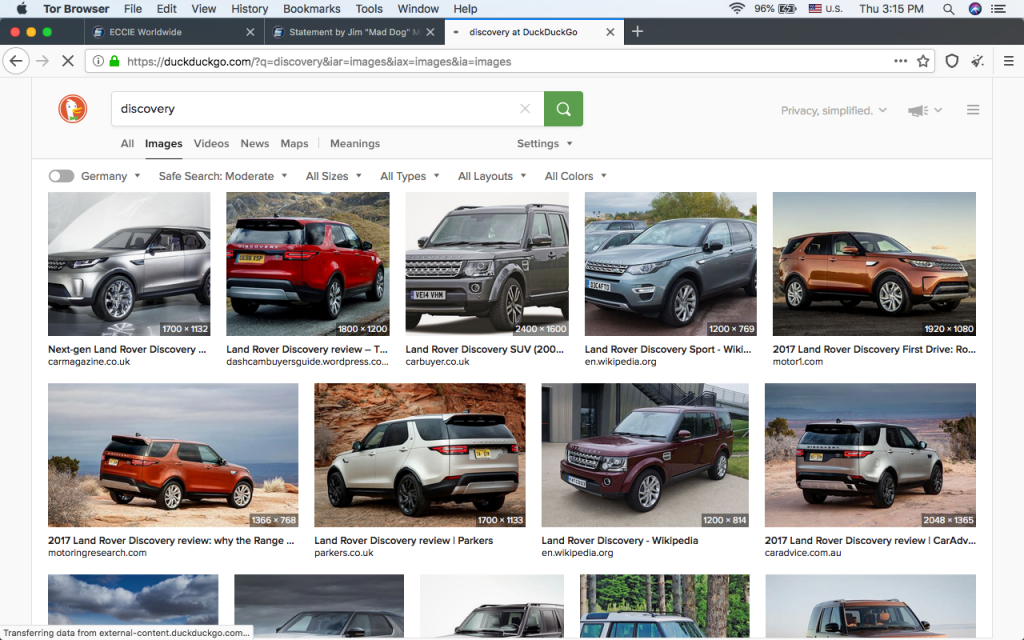The height and width of the screenshot is (640, 1024).
Task: Open site information icon in the address bar
Action: [x=98, y=61]
